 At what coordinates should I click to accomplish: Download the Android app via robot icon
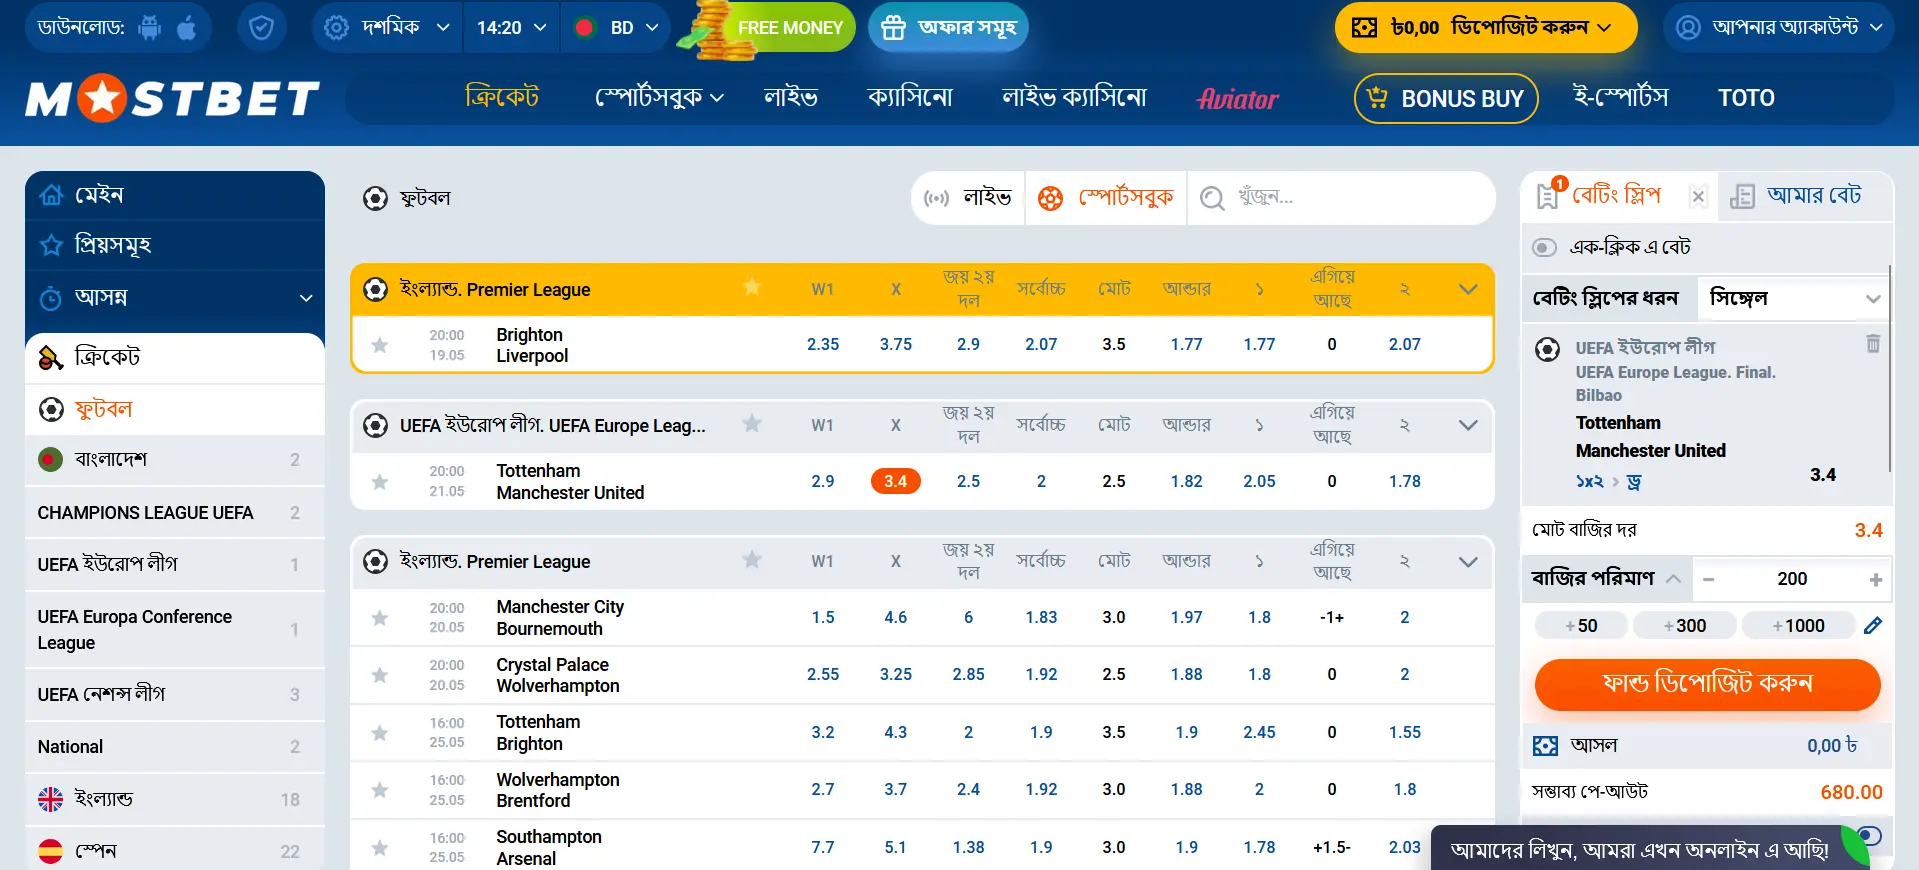tap(150, 27)
